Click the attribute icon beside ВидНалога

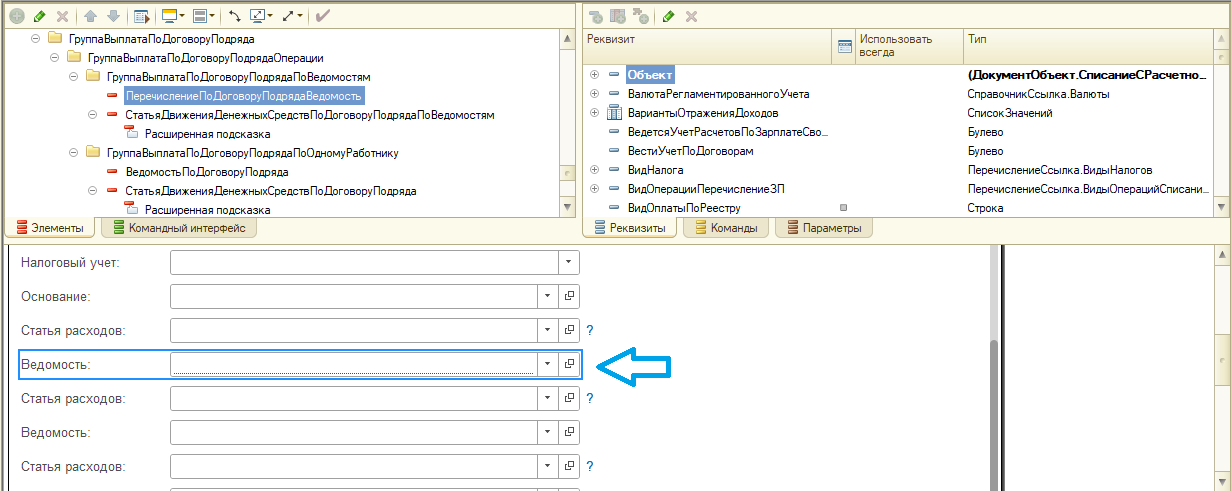pyautogui.click(x=614, y=170)
